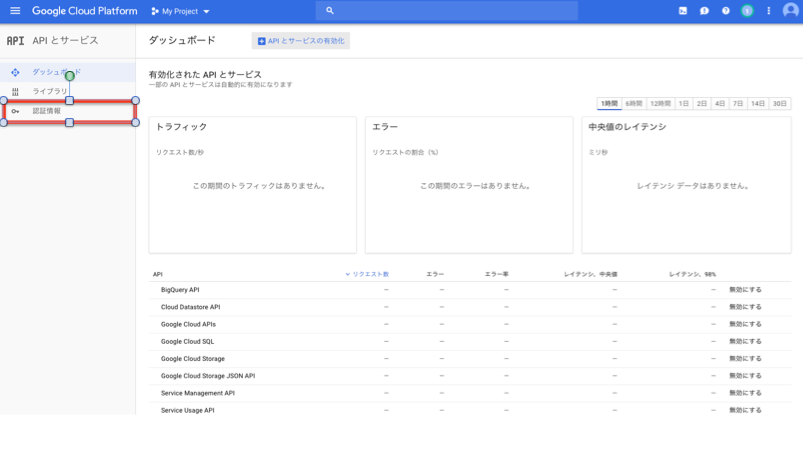Click the エラー column header
803x473 pixels.
(435, 274)
